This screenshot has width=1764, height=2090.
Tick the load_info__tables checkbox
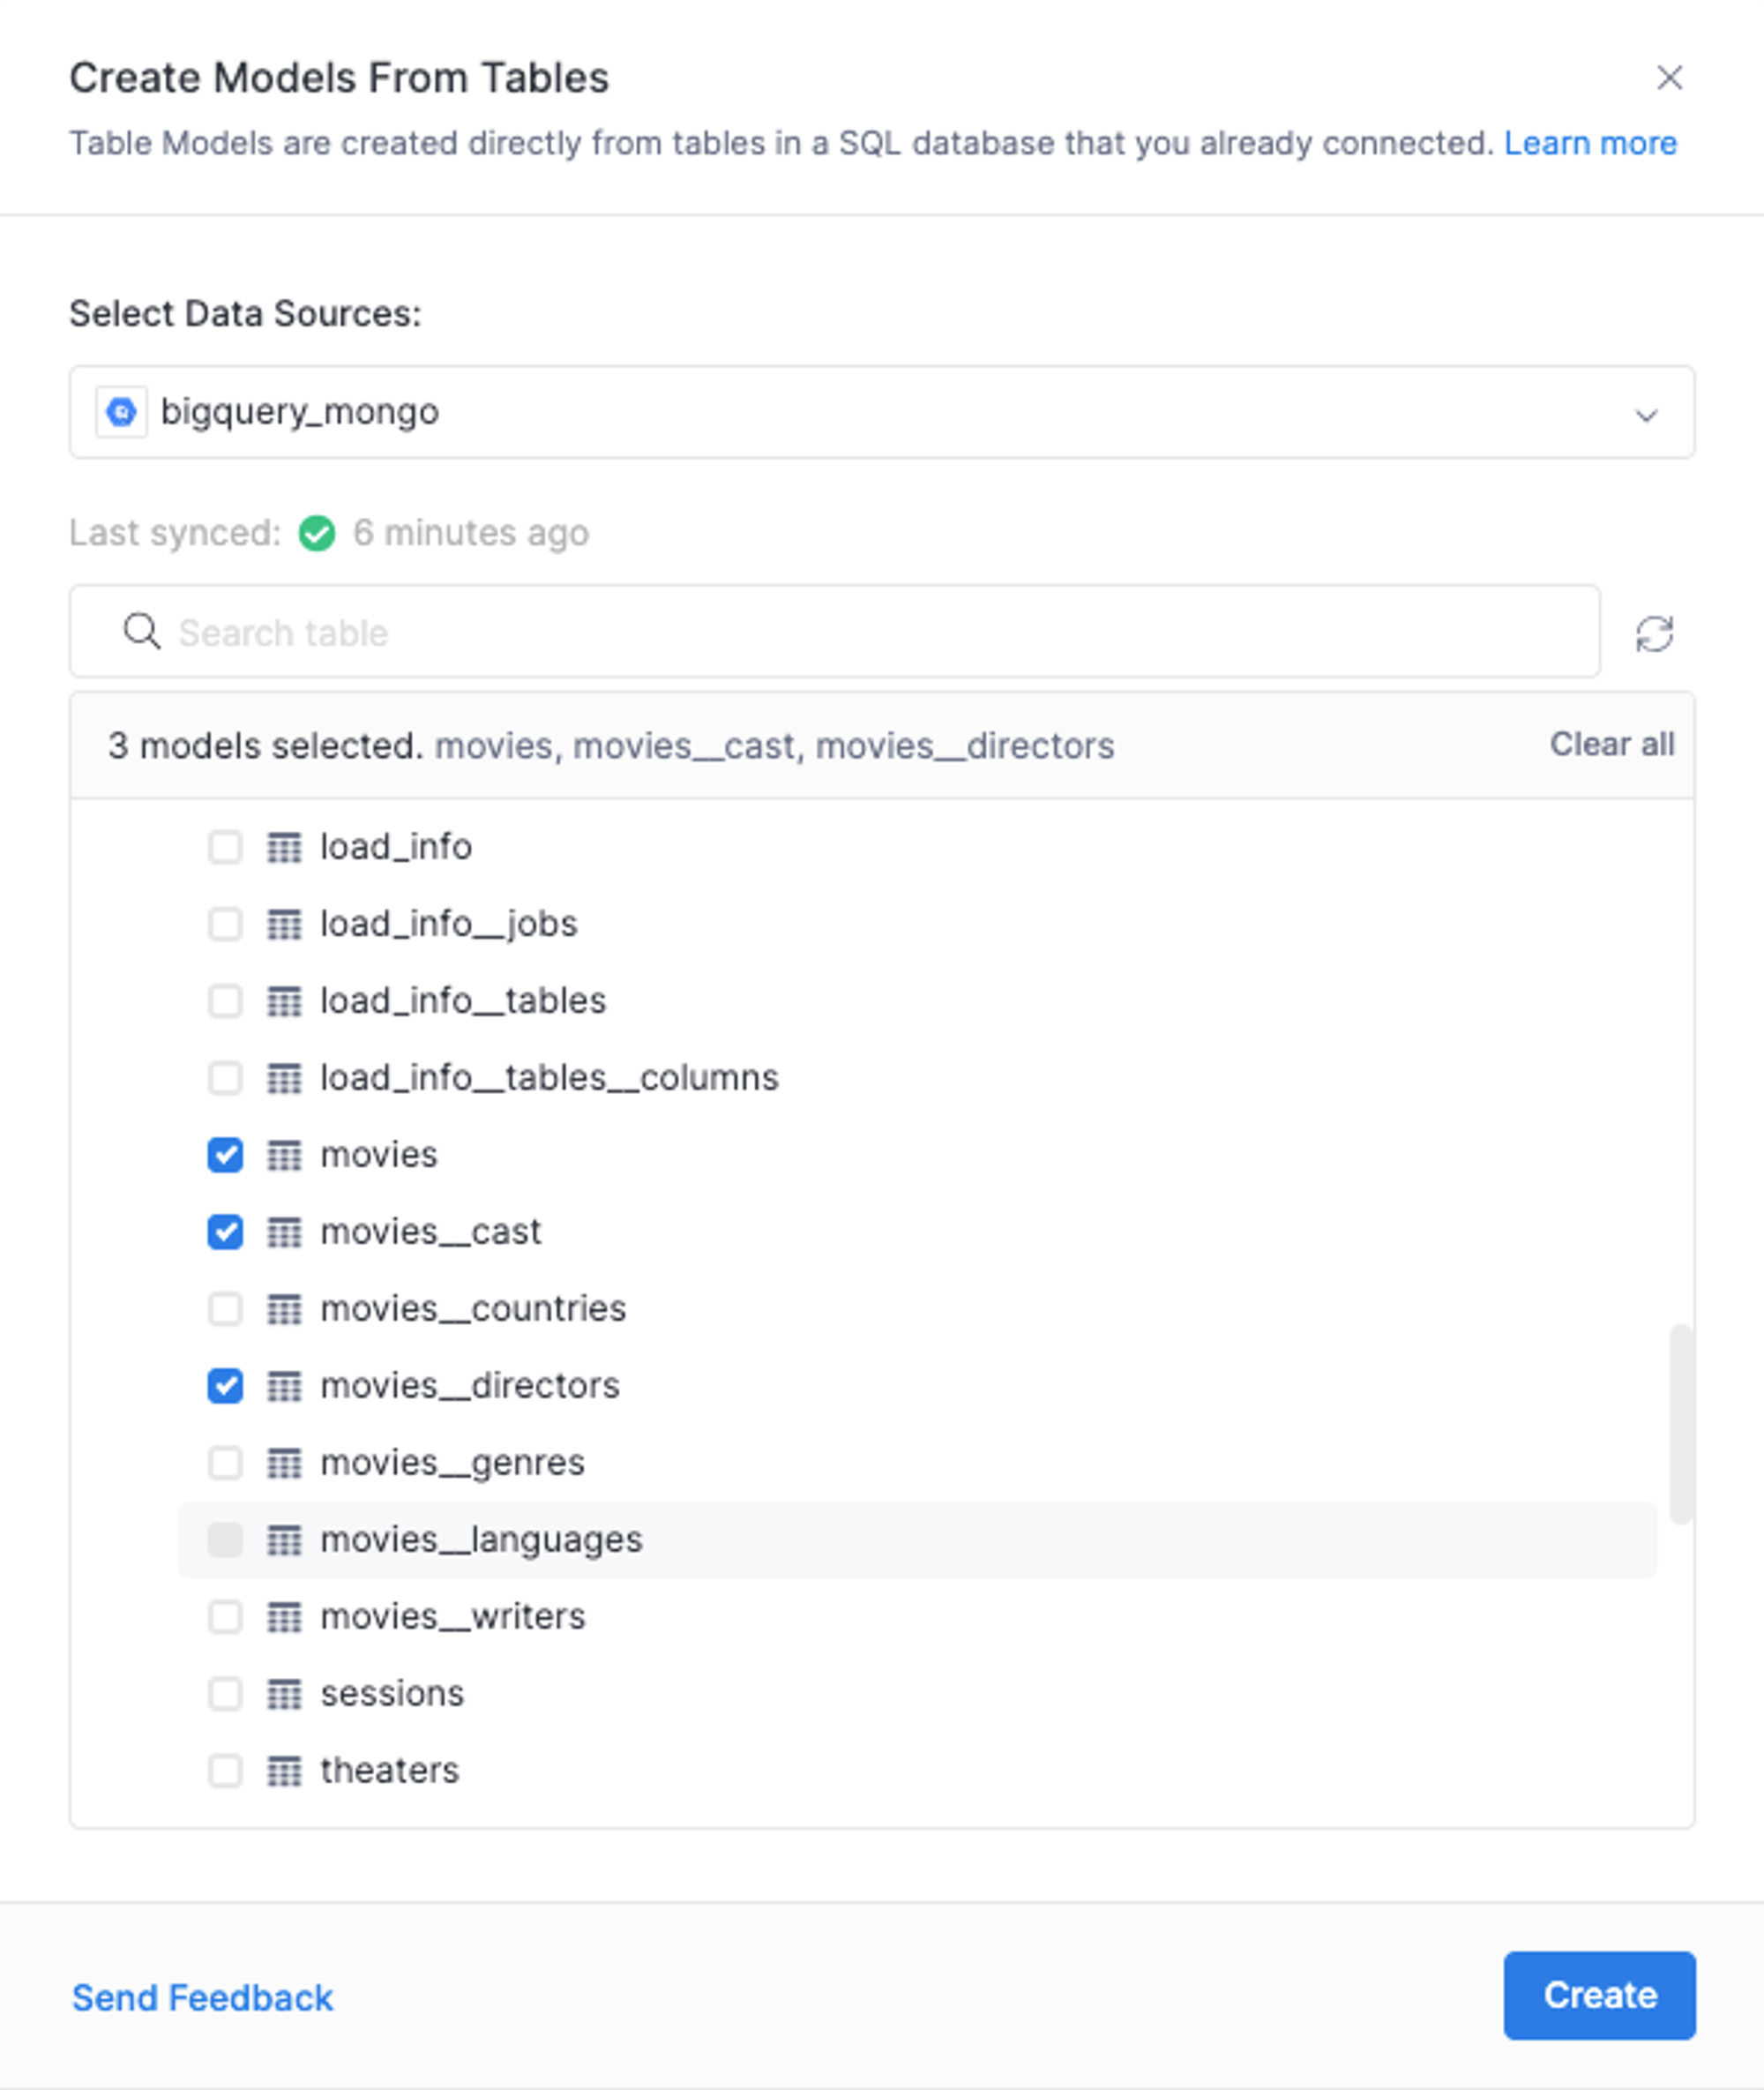coord(225,1002)
